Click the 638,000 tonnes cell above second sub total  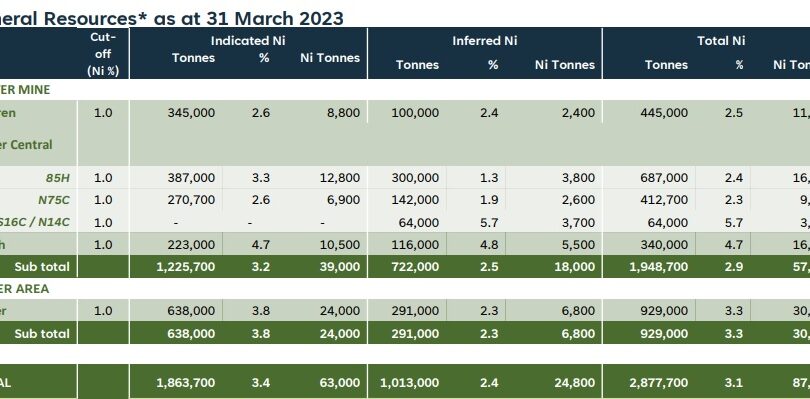[x=191, y=311]
